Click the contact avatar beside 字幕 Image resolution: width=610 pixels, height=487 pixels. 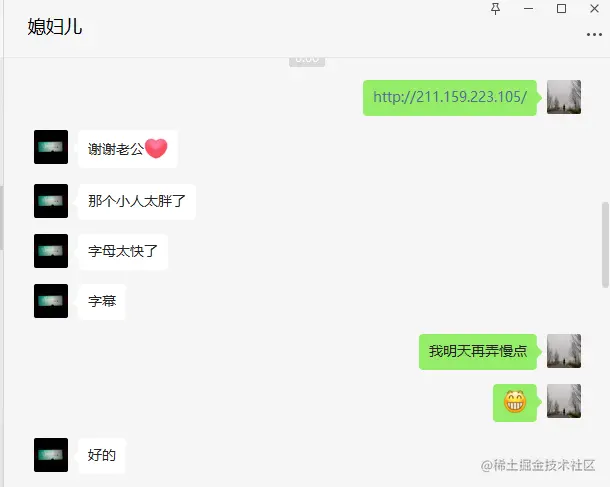pyautogui.click(x=51, y=301)
